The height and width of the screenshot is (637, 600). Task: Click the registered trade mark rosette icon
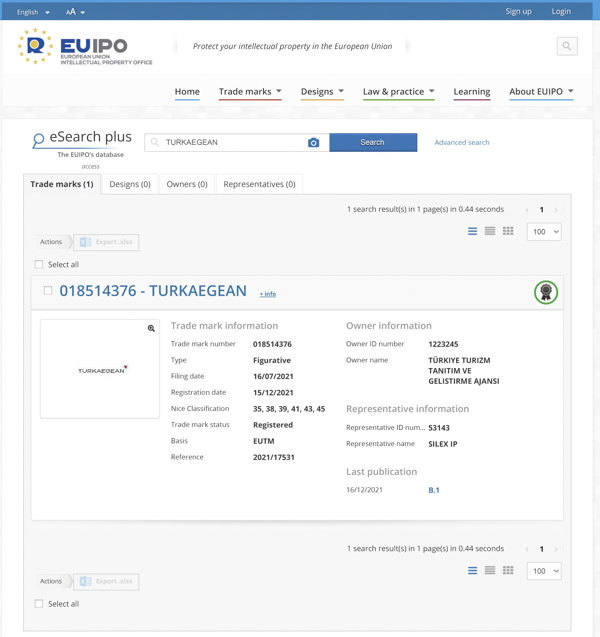546,292
